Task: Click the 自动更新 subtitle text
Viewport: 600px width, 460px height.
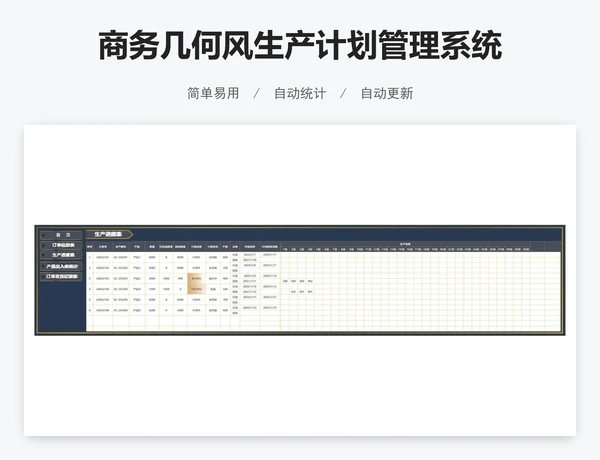Action: click(x=387, y=93)
